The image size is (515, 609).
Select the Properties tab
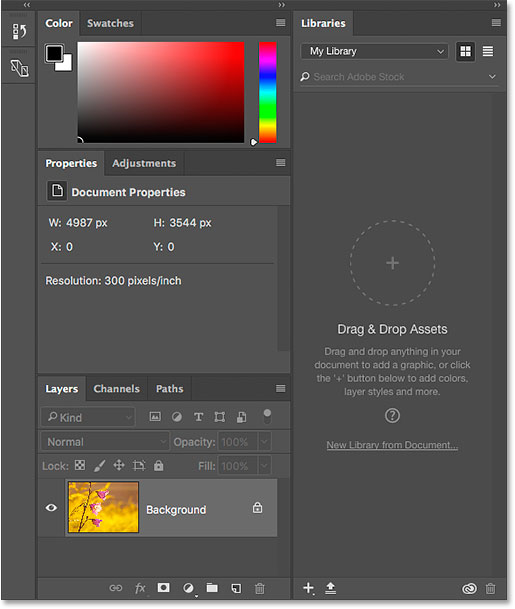click(x=71, y=163)
